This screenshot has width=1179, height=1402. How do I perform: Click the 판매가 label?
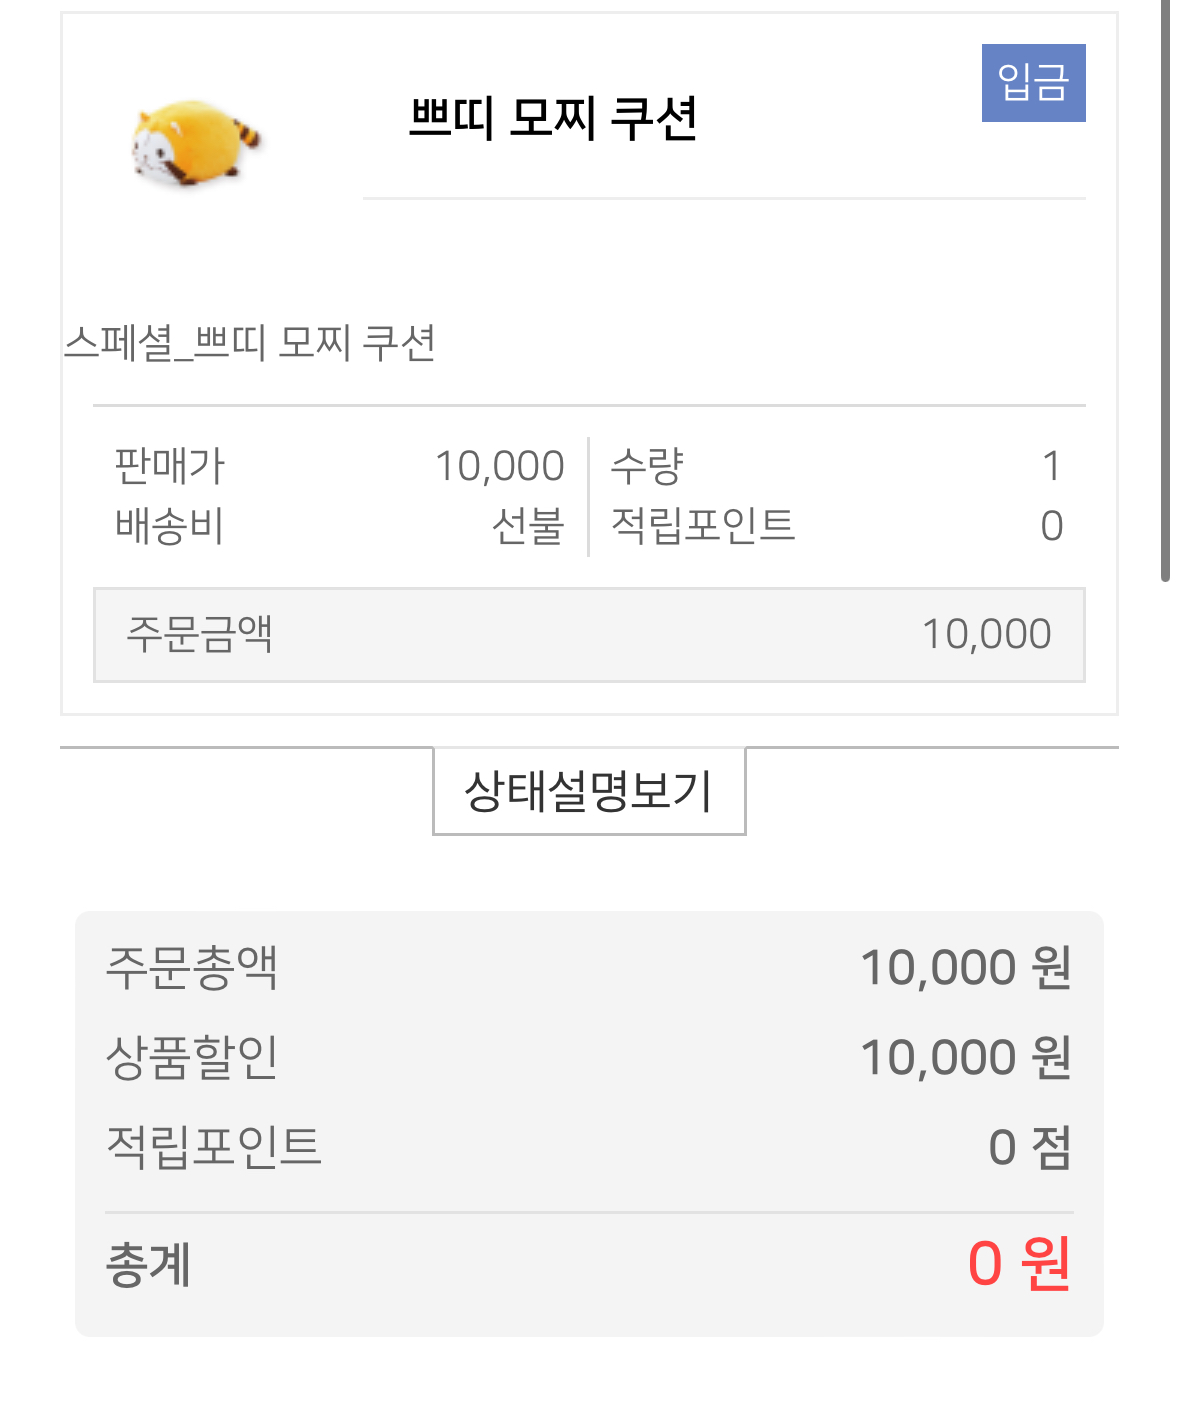[170, 466]
